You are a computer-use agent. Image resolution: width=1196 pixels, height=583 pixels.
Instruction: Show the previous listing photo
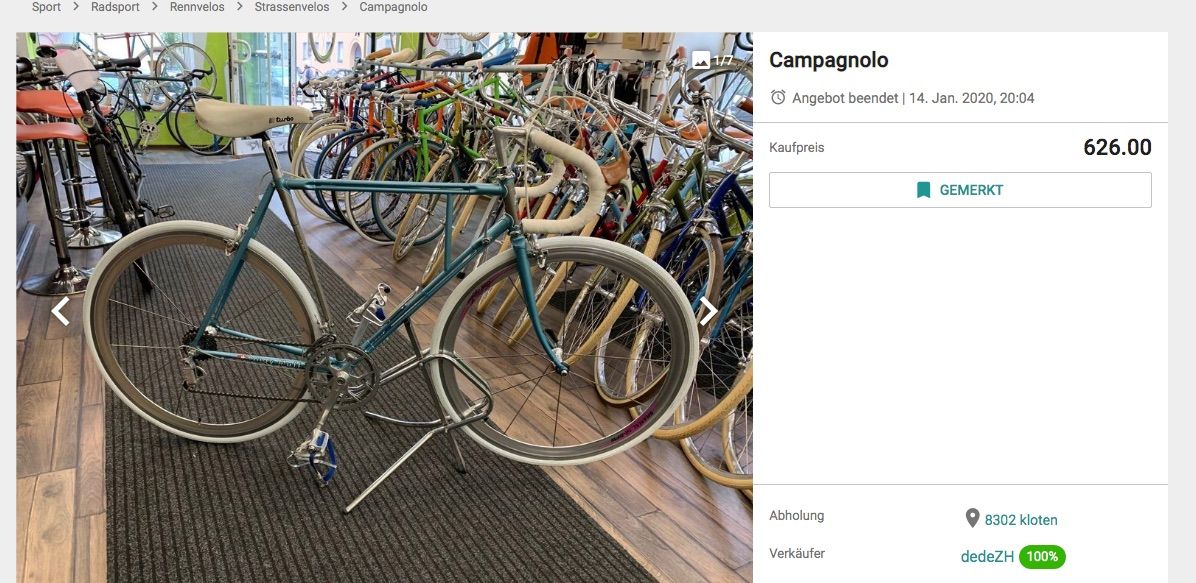point(60,311)
